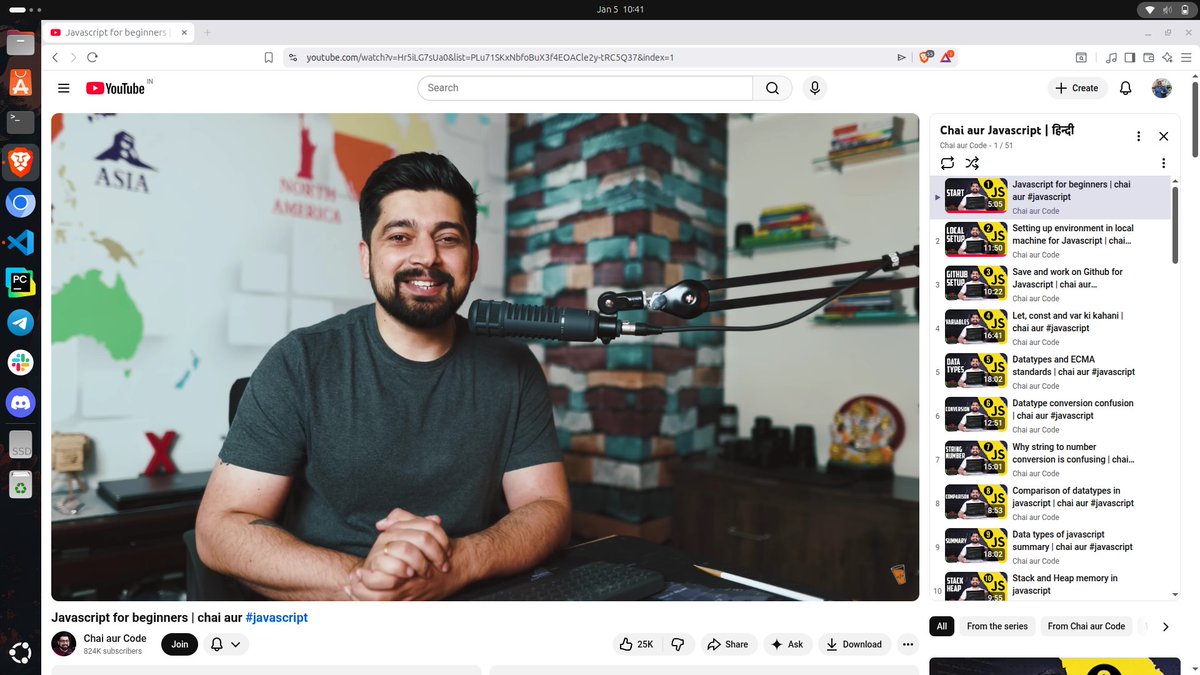Click the browser address bar URL
The width and height of the screenshot is (1200, 675).
490,57
